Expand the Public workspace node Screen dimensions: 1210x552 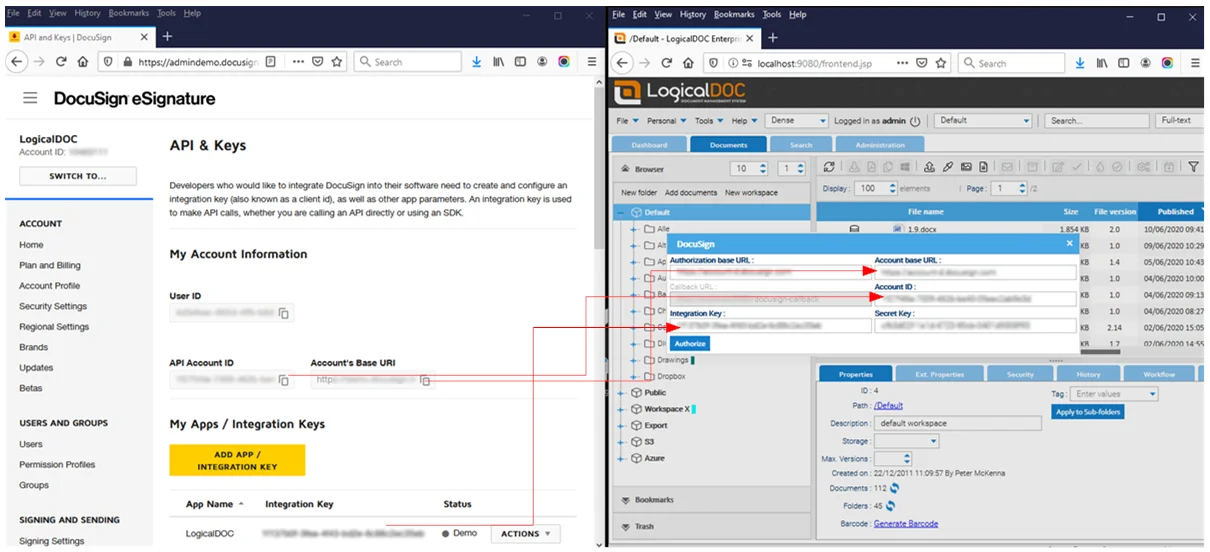coord(621,393)
